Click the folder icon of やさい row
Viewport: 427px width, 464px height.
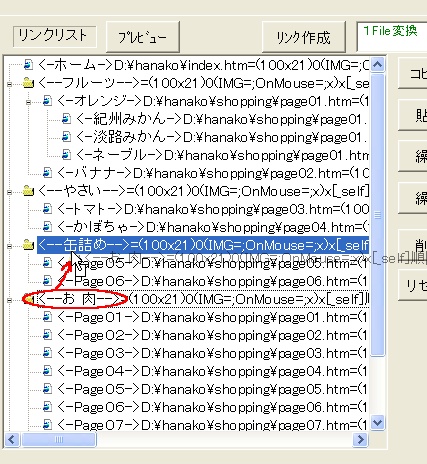[28, 191]
